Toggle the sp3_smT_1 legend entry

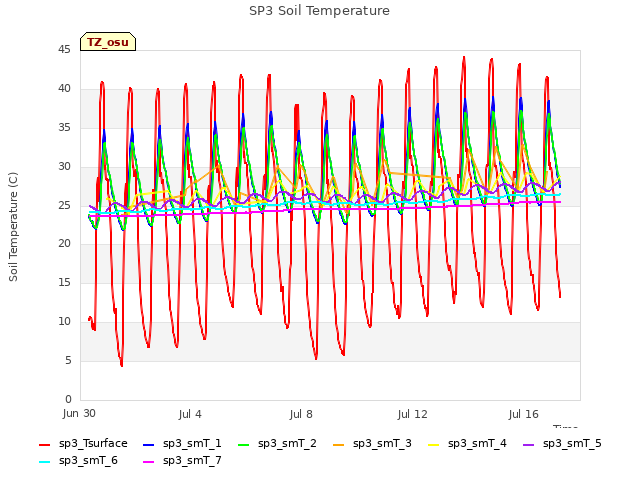pyautogui.click(x=182, y=444)
